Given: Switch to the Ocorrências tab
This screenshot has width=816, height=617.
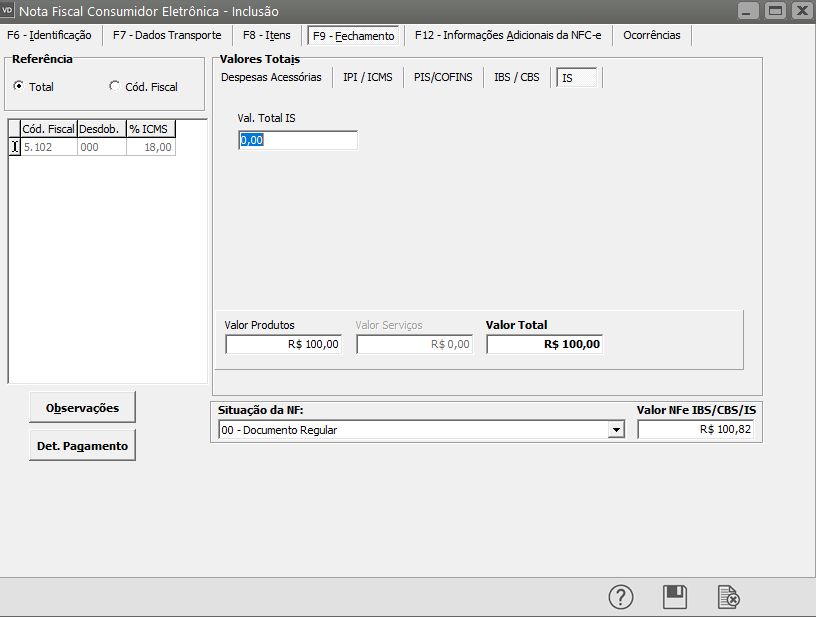Looking at the screenshot, I should [x=651, y=35].
